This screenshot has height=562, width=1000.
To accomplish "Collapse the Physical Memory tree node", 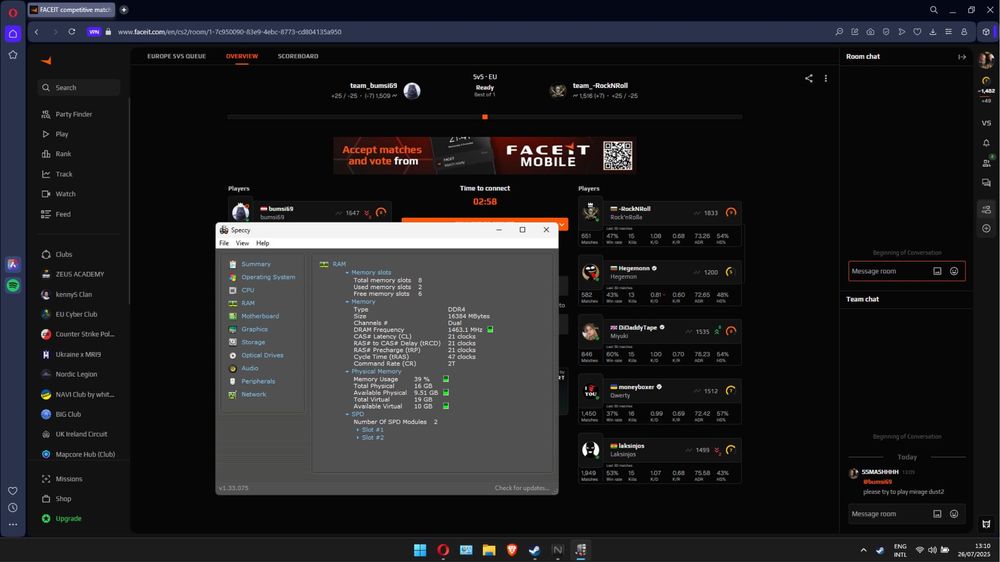I will (x=348, y=371).
